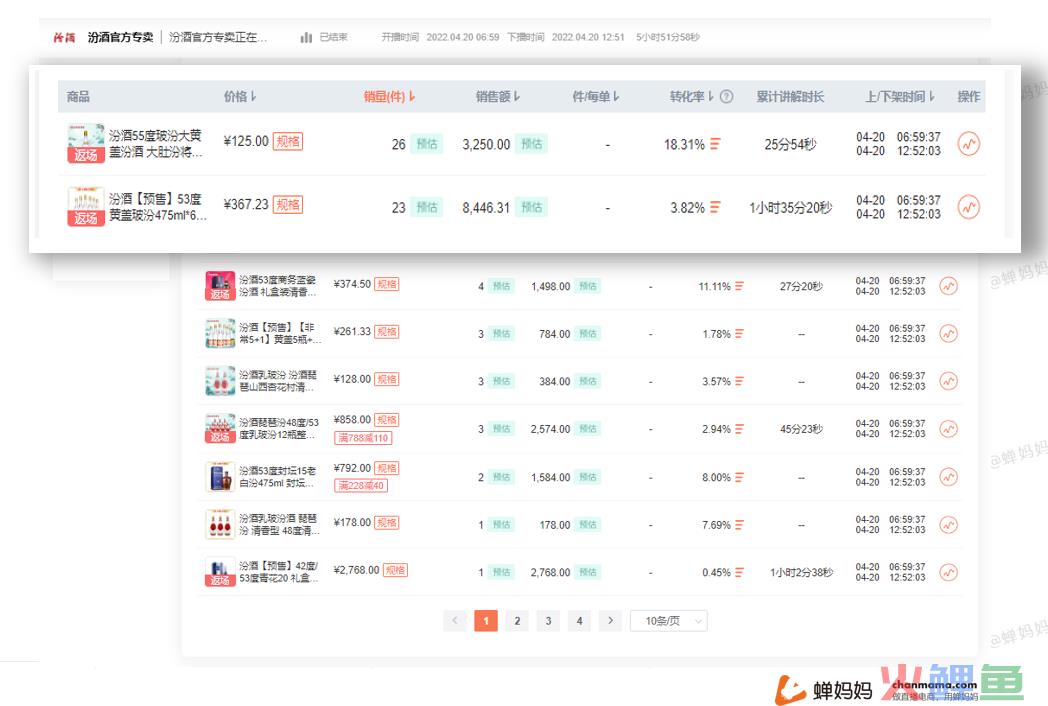Click the 汾酒官方专卖正在... live title
1048x706 pixels.
pos(218,37)
